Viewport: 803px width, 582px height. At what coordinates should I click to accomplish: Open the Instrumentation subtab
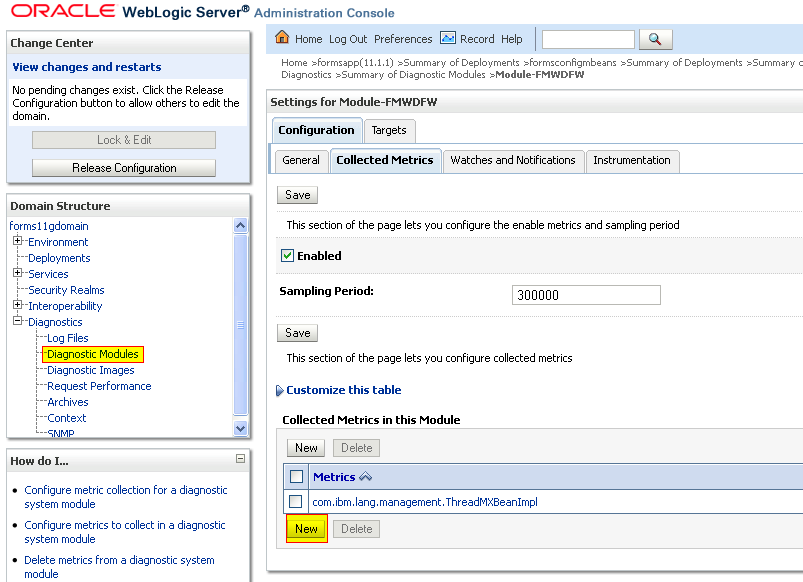point(632,160)
